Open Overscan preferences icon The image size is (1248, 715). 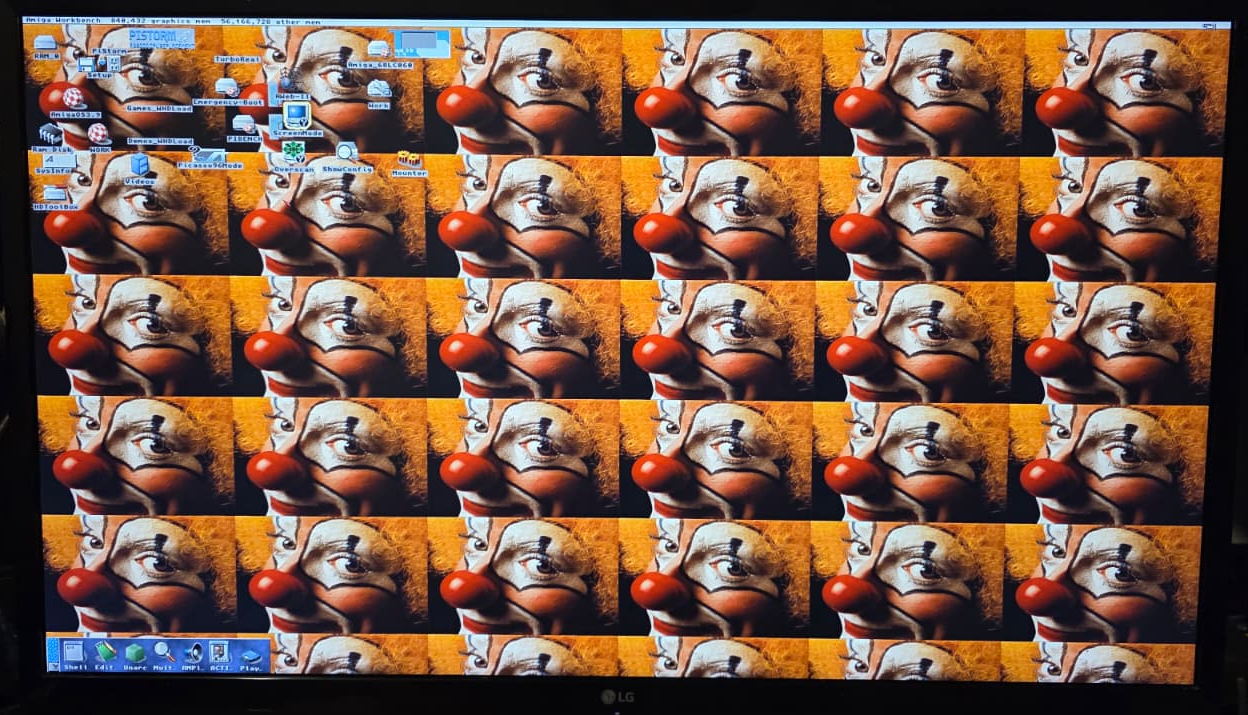293,152
